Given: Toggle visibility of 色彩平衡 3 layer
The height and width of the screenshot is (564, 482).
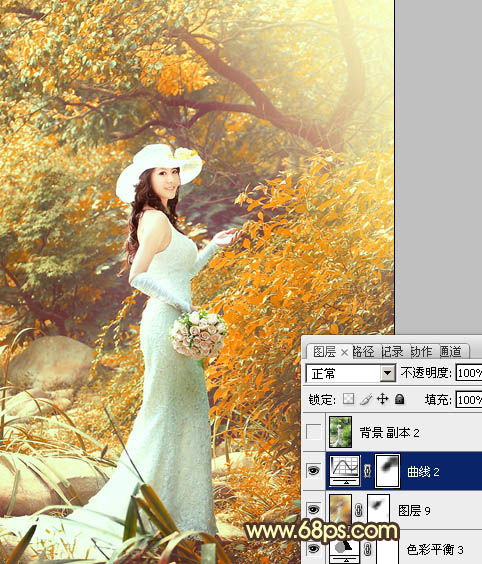Looking at the screenshot, I should click(x=313, y=549).
